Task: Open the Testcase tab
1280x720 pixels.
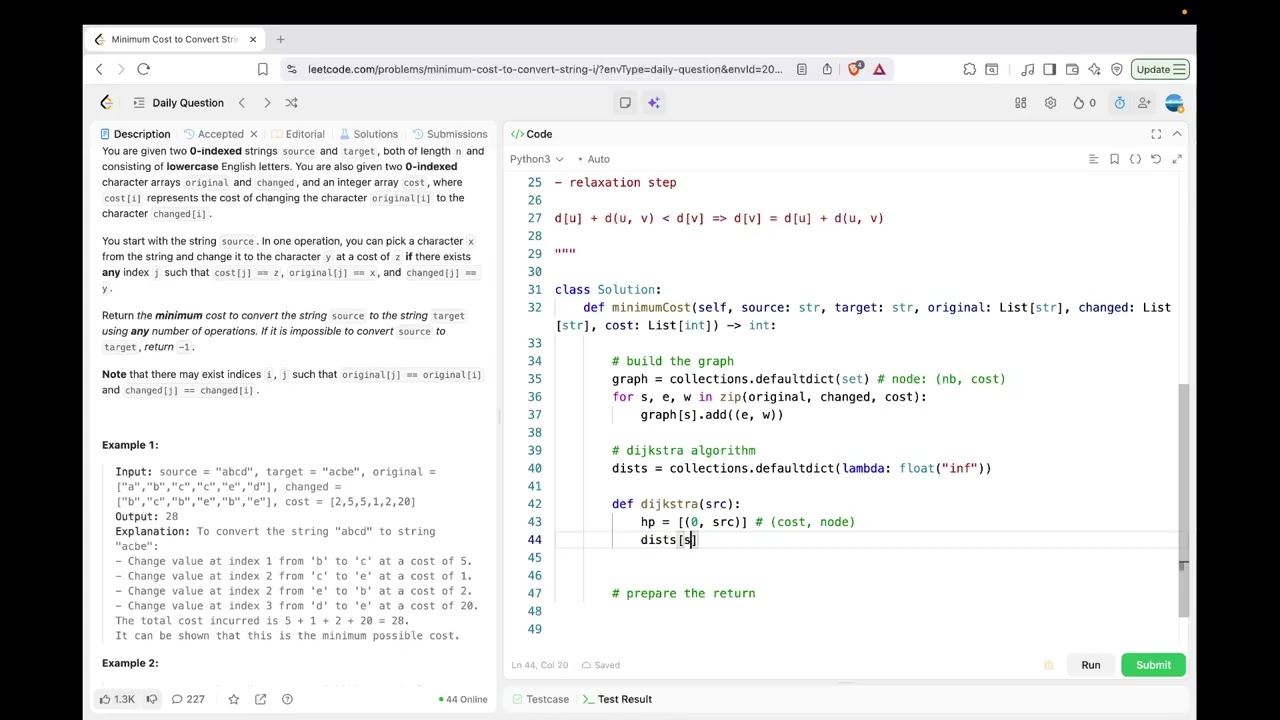Action: 540,699
